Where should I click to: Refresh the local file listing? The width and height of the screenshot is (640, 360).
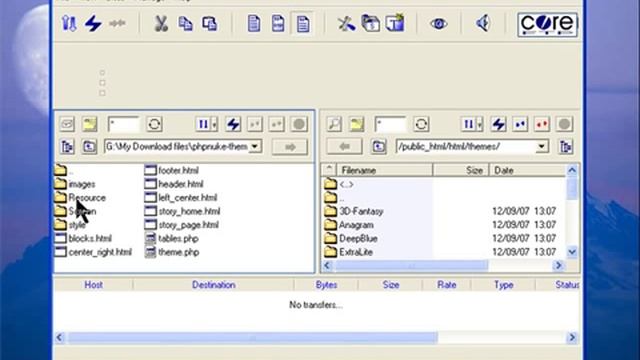154,124
